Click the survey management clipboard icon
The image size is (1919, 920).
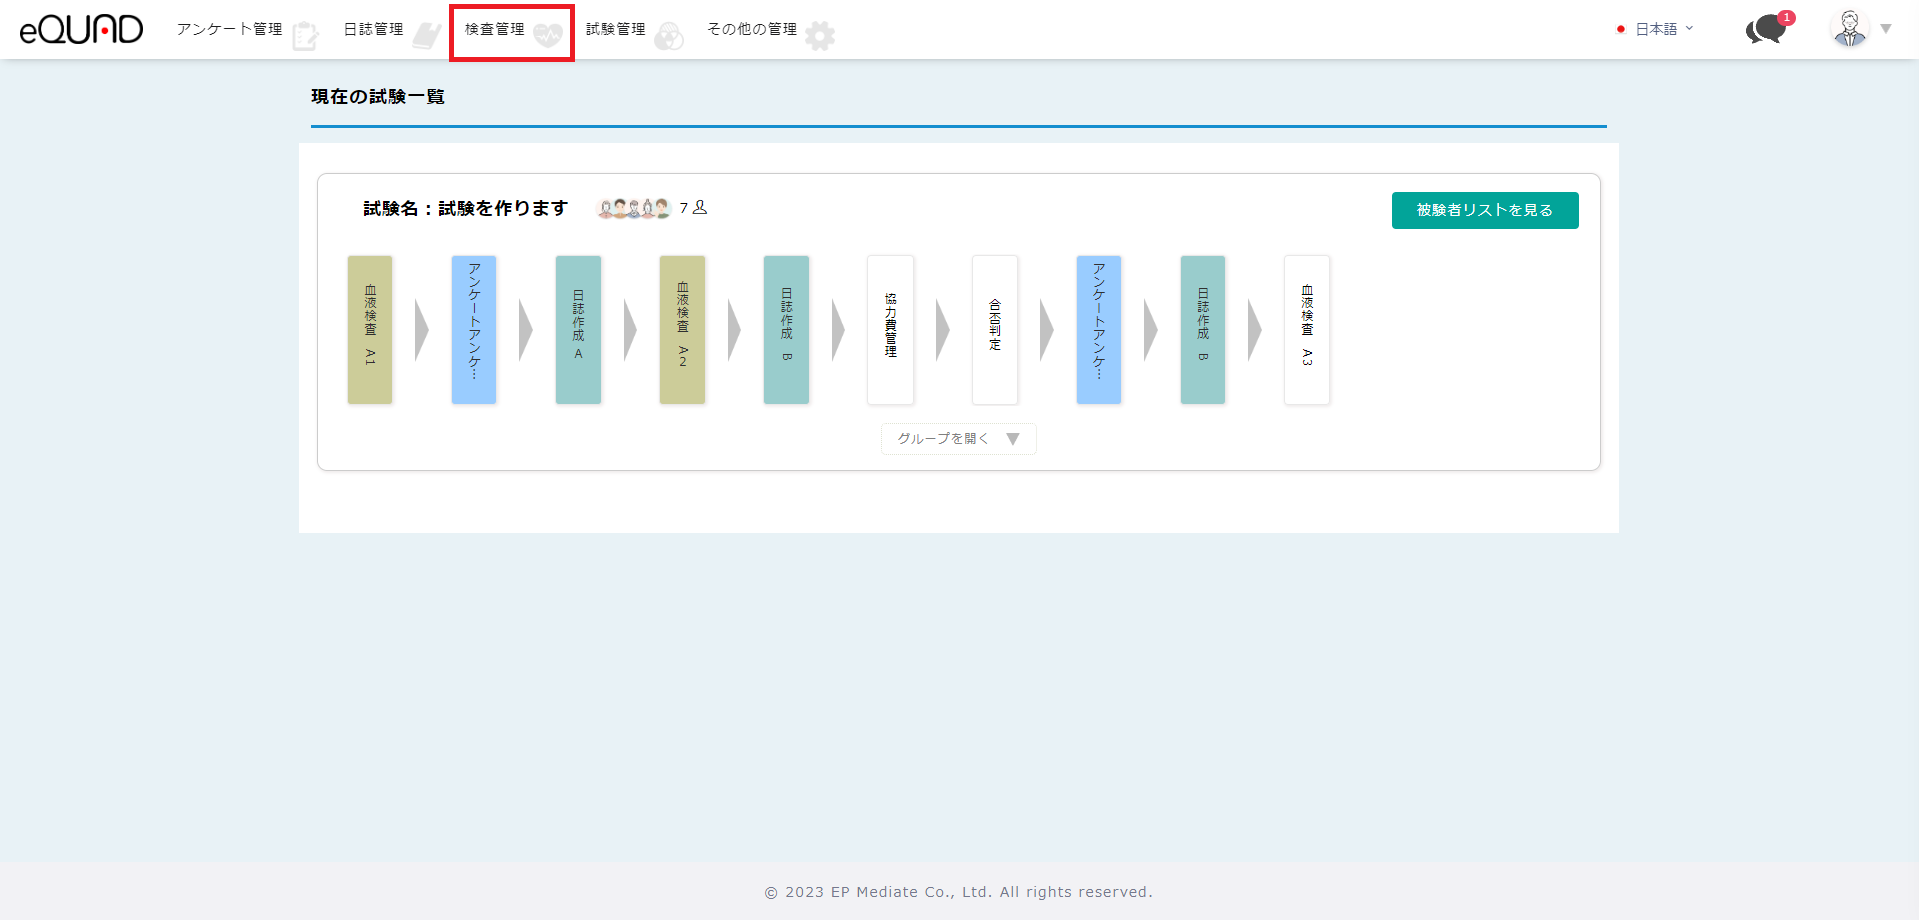click(x=305, y=36)
